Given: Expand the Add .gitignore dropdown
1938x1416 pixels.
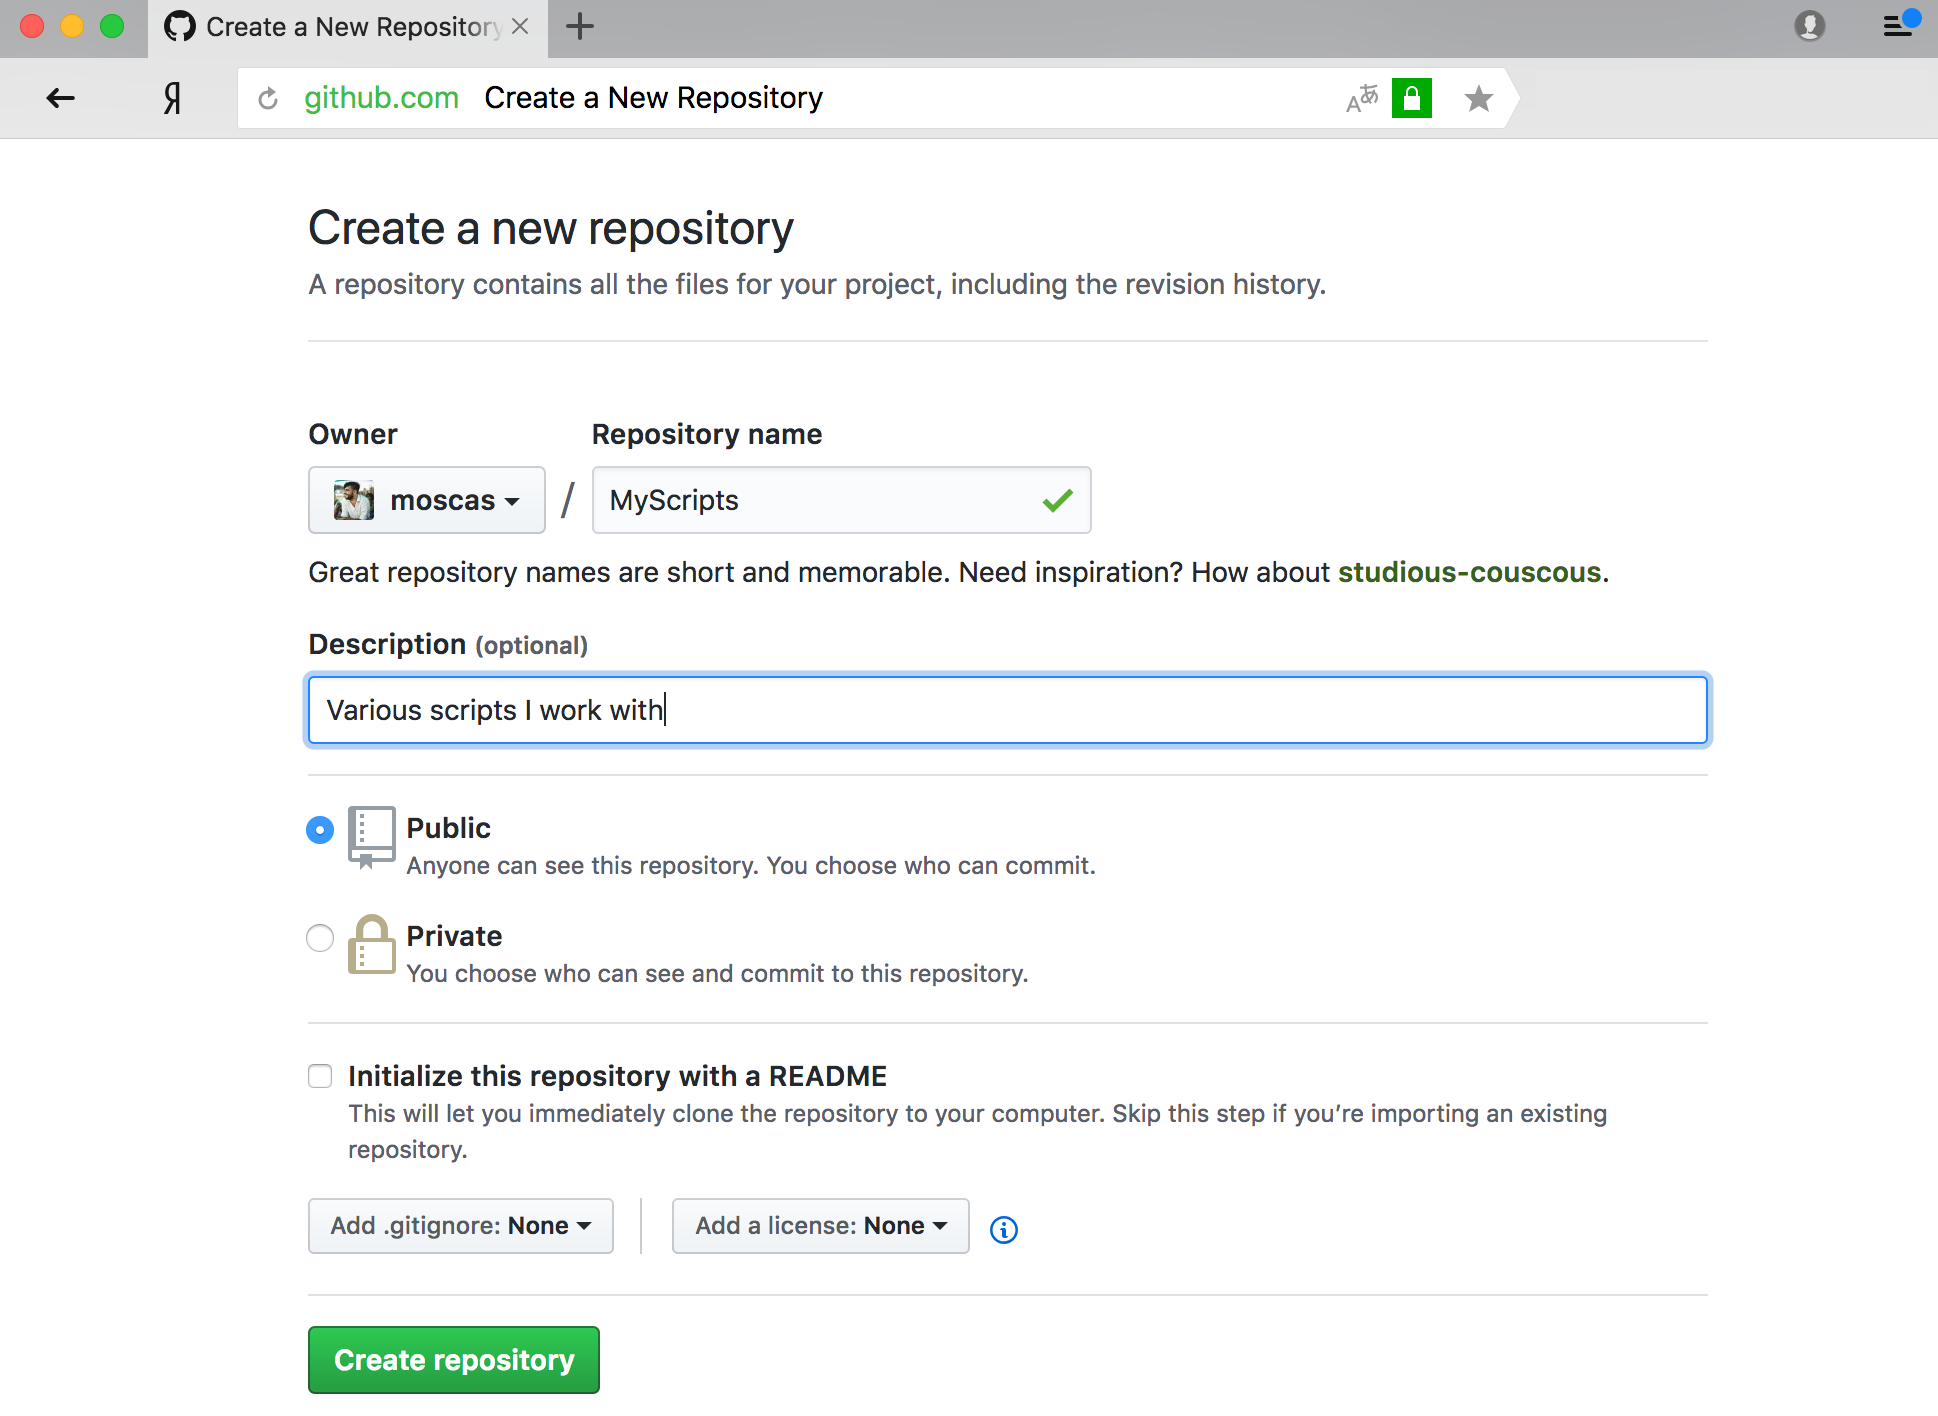Looking at the screenshot, I should click(x=459, y=1223).
